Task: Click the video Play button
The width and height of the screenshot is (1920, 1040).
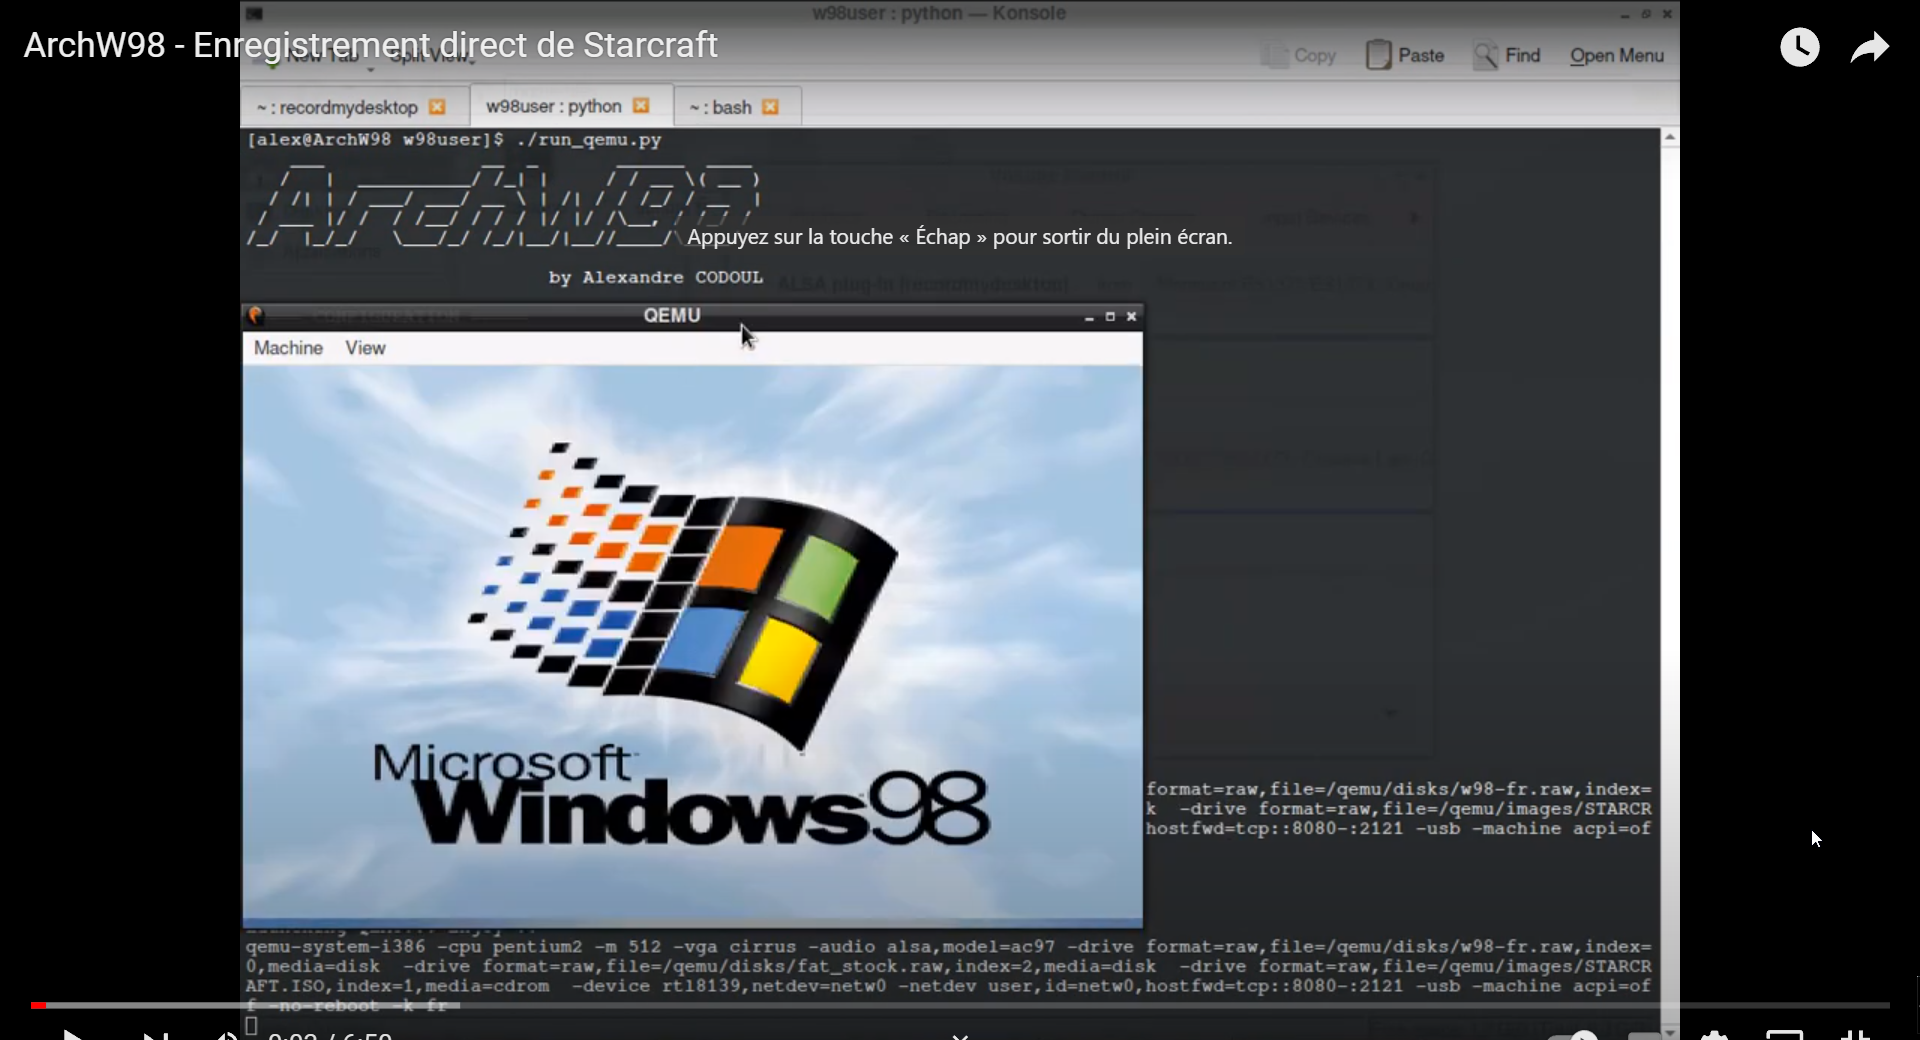Action: pyautogui.click(x=71, y=1034)
